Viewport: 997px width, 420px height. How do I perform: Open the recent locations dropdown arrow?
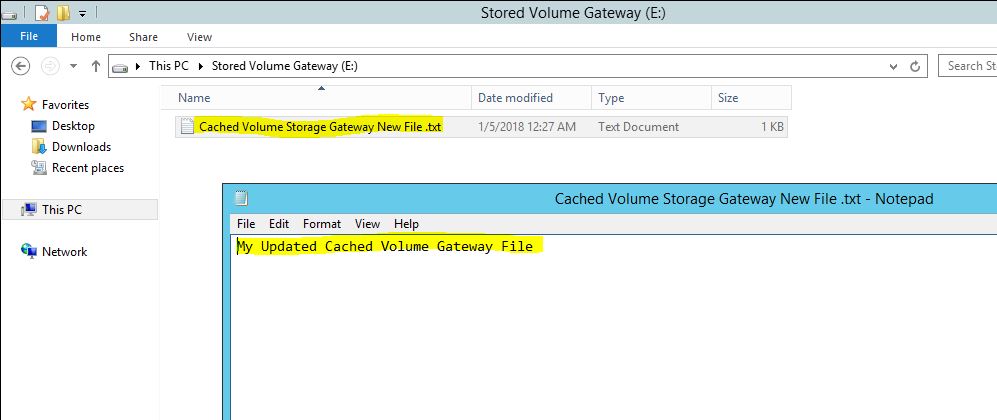(72, 66)
